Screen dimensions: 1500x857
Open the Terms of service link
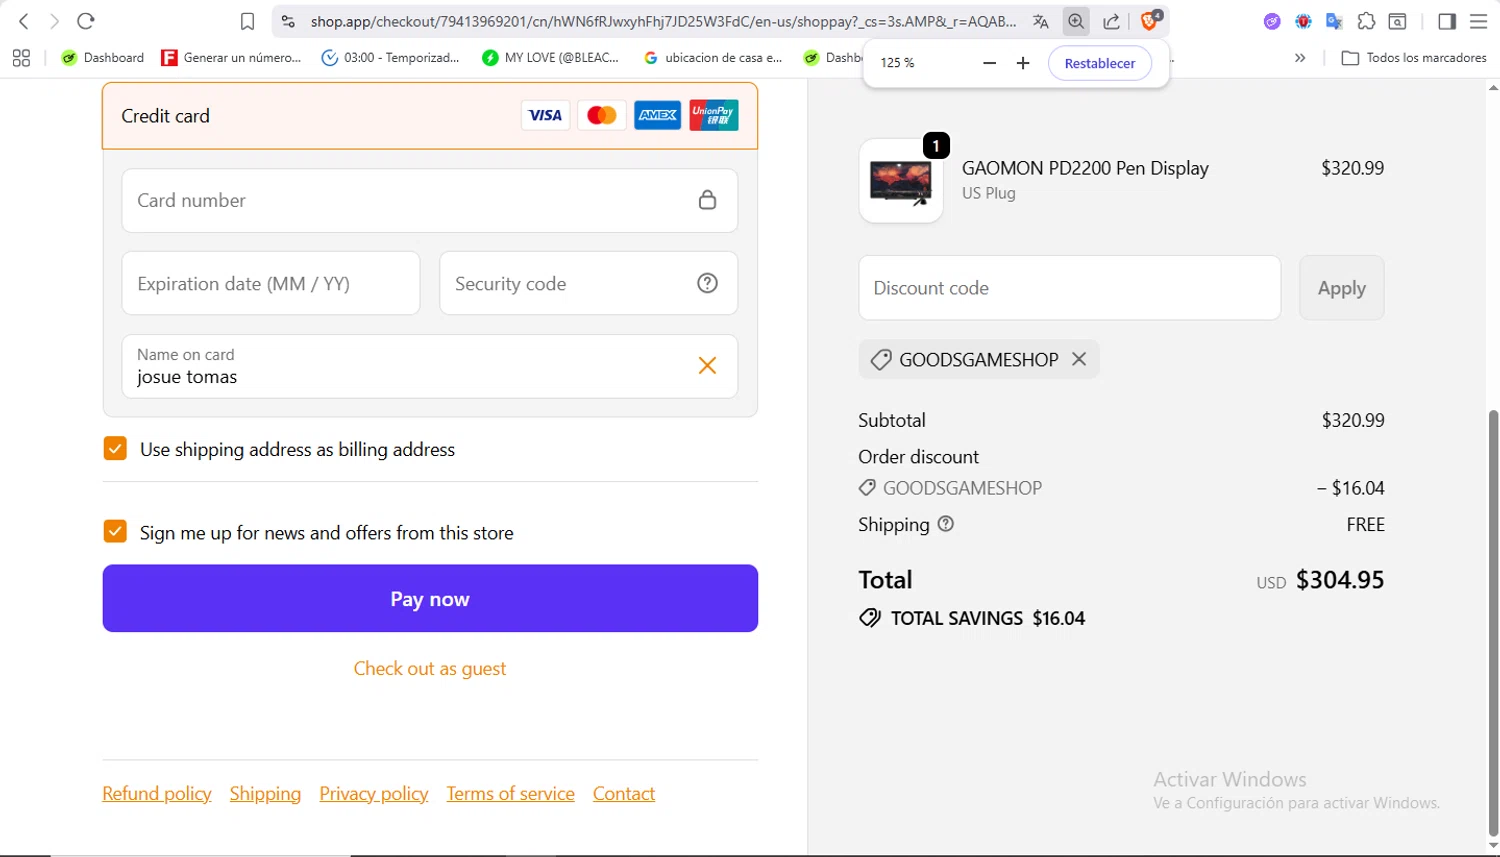[x=510, y=793]
